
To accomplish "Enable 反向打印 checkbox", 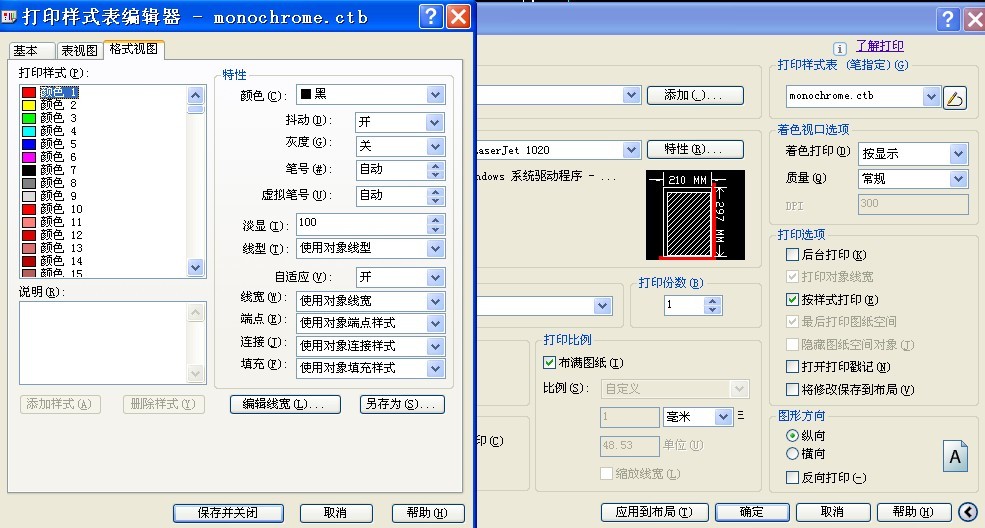I will [x=792, y=478].
